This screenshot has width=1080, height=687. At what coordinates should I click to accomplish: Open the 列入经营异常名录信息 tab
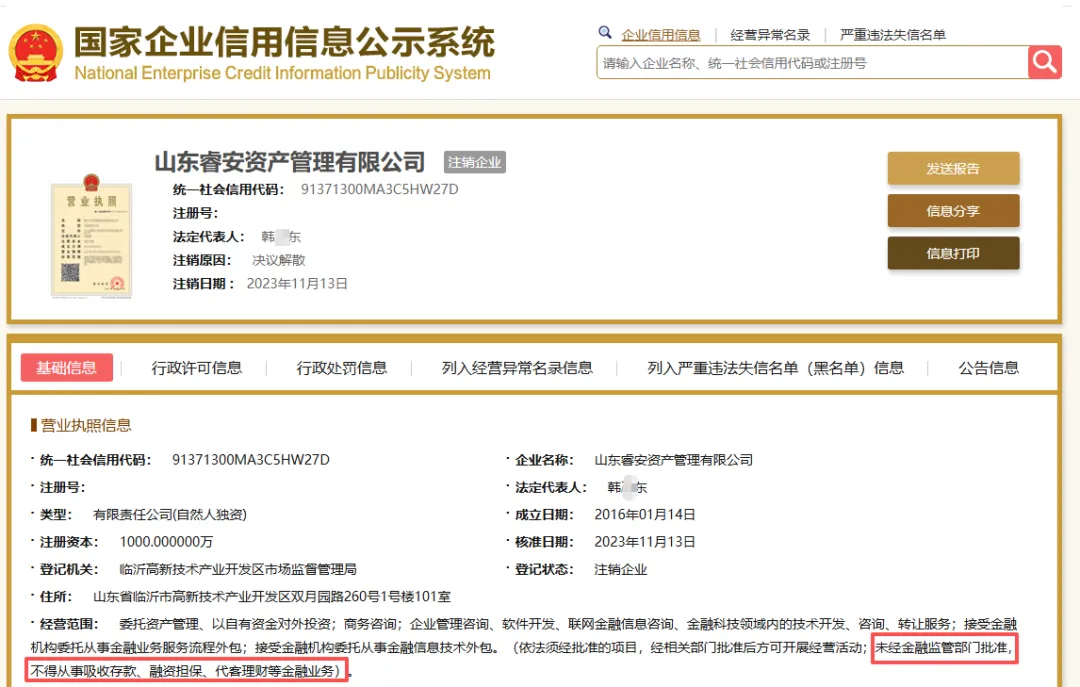click(x=517, y=368)
